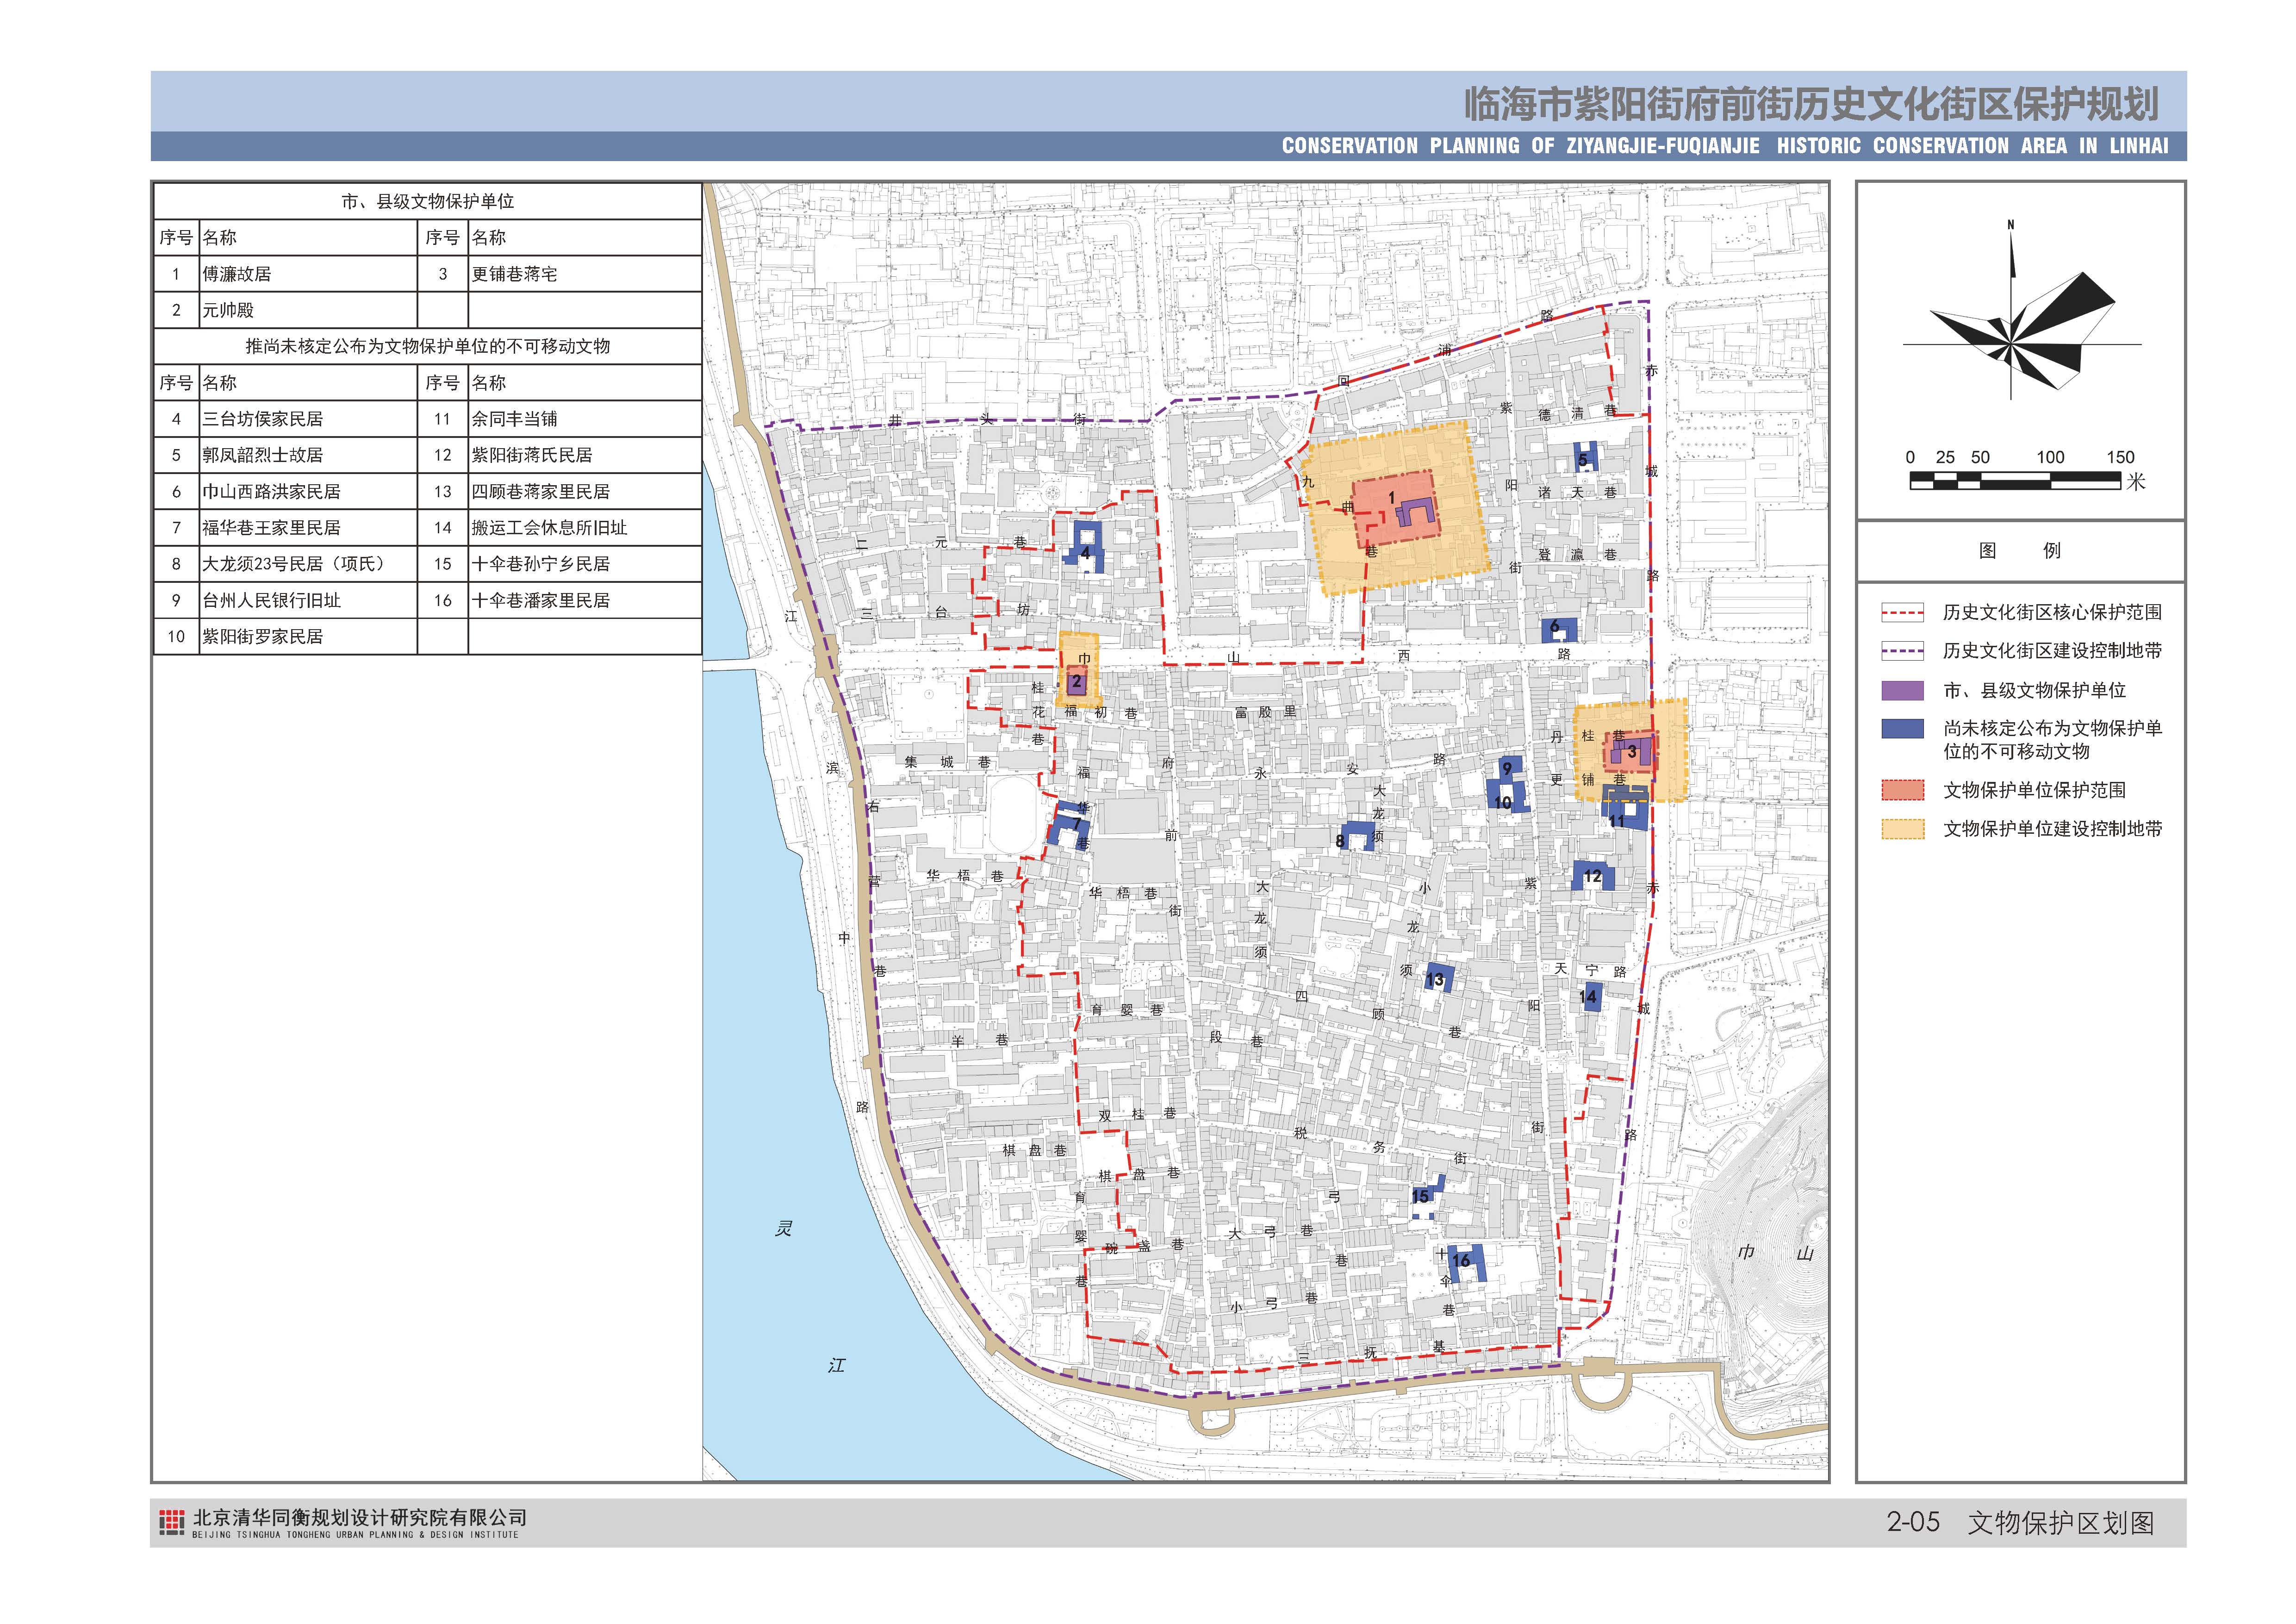Click the sheet label 2-05 文物保护区划图
Image resolution: width=2296 pixels, height=1624 pixels.
2020,1522
